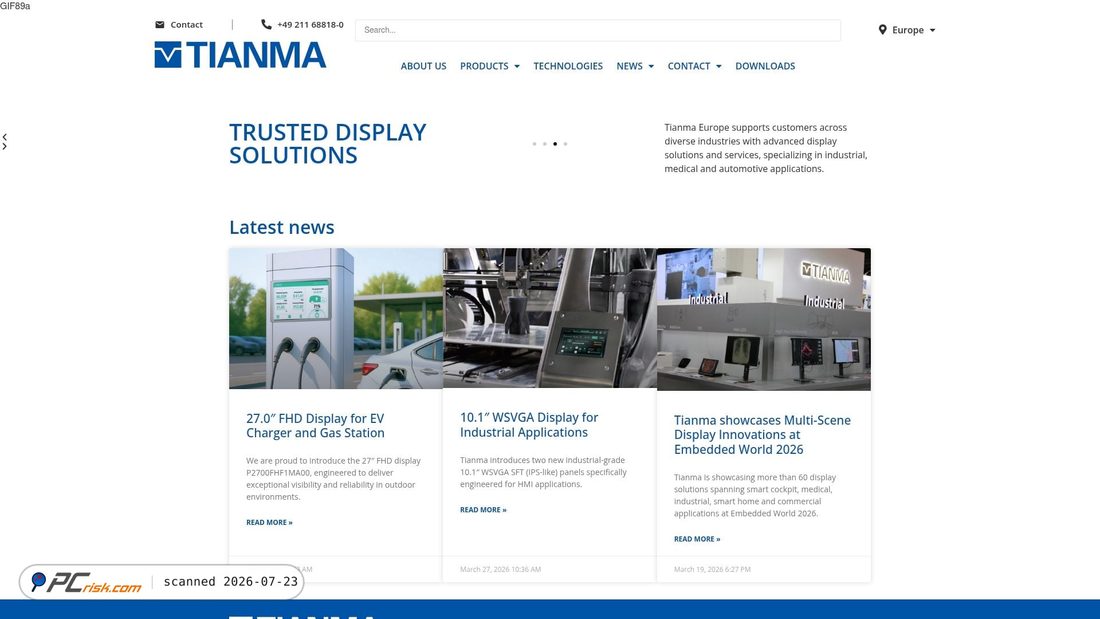Open the Tianma exhibition booth thumbnail
The height and width of the screenshot is (619, 1100).
pyautogui.click(x=763, y=319)
